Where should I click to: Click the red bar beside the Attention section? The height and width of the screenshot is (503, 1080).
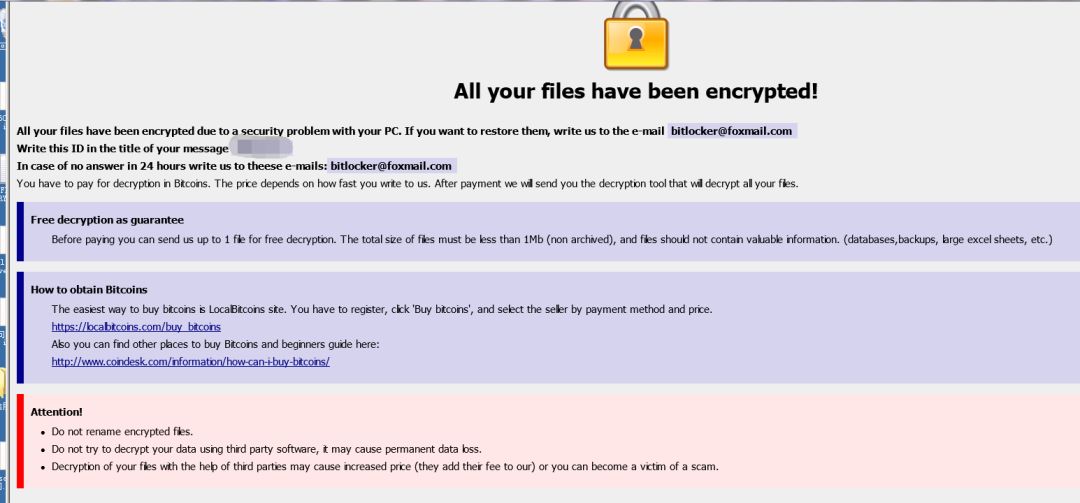20,445
